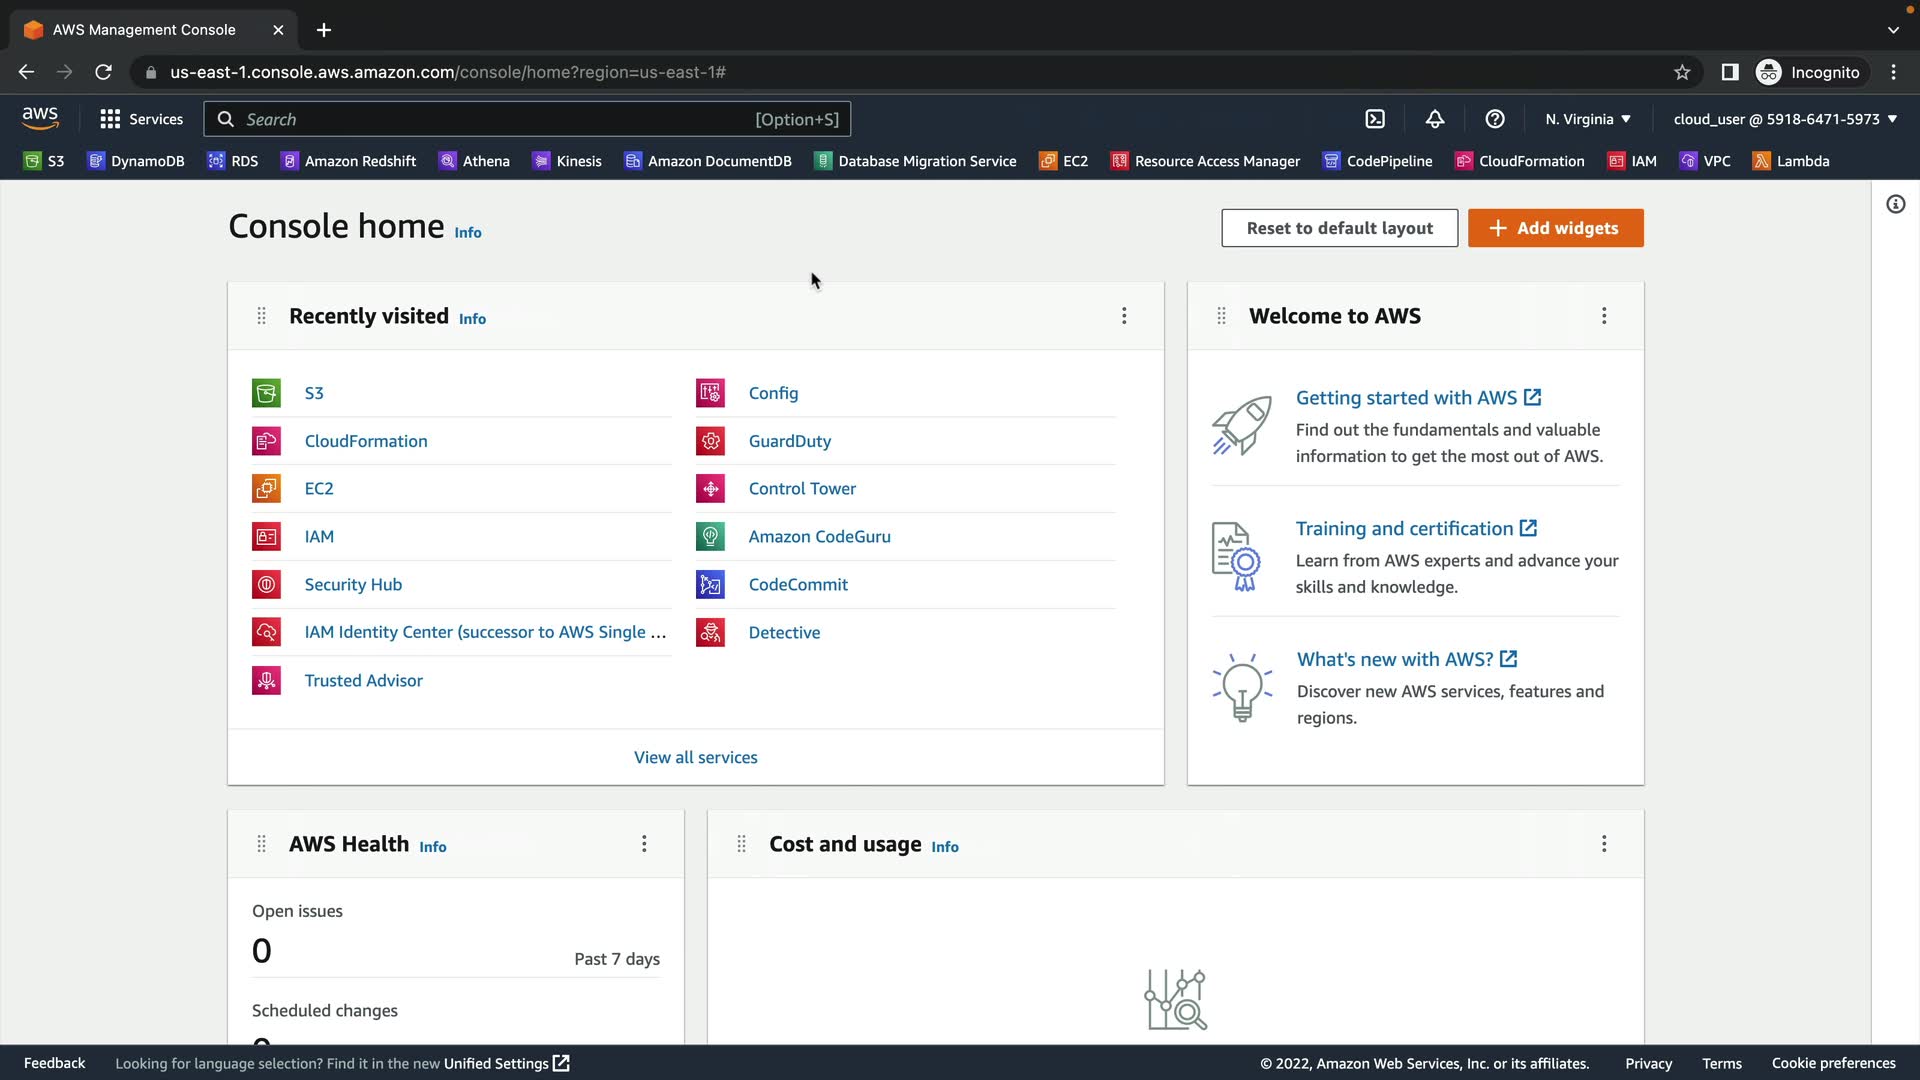Image resolution: width=1920 pixels, height=1080 pixels.
Task: Open the Services grid menu
Action: (x=141, y=119)
